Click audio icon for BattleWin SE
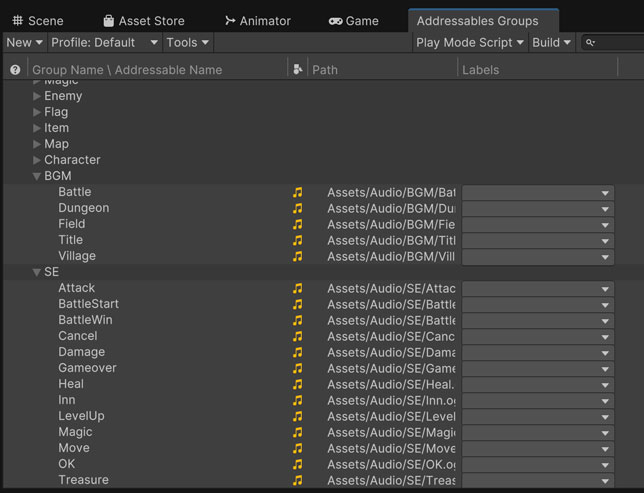This screenshot has width=644, height=493. [298, 320]
